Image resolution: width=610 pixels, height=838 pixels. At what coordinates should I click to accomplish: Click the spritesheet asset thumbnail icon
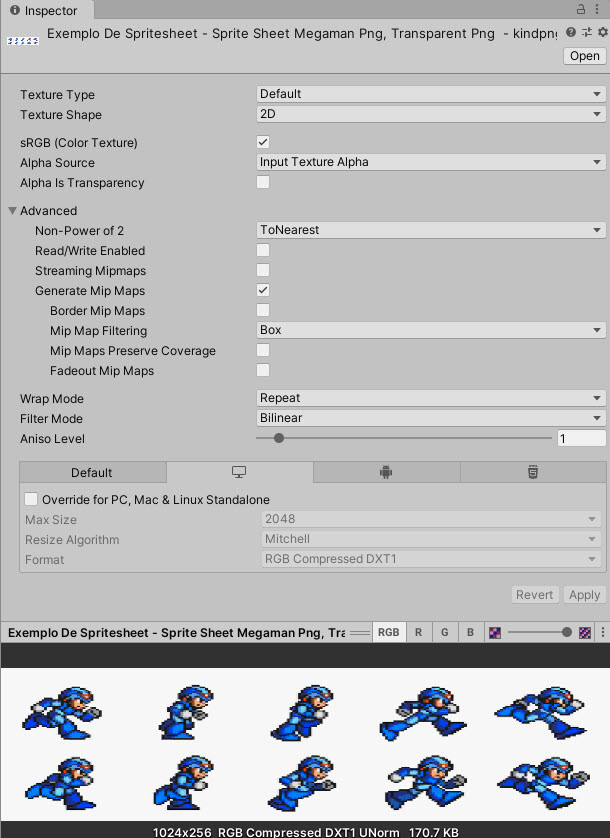tap(22, 41)
